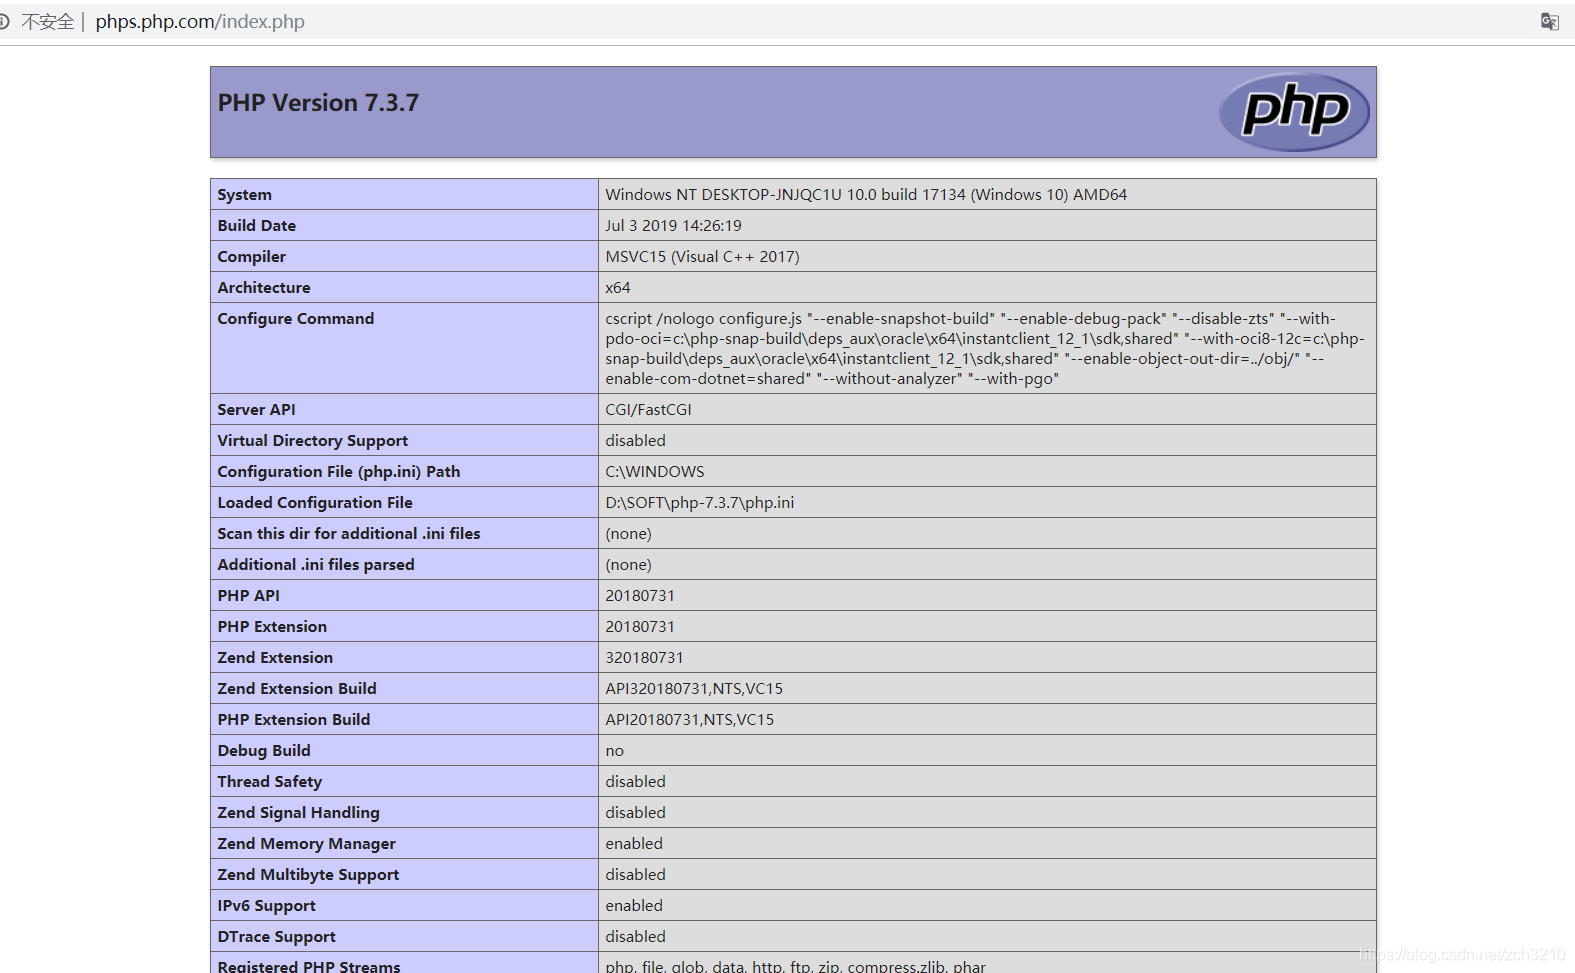Click the 'Zend Signal Handling' label
The height and width of the screenshot is (973, 1575).
pos(298,812)
